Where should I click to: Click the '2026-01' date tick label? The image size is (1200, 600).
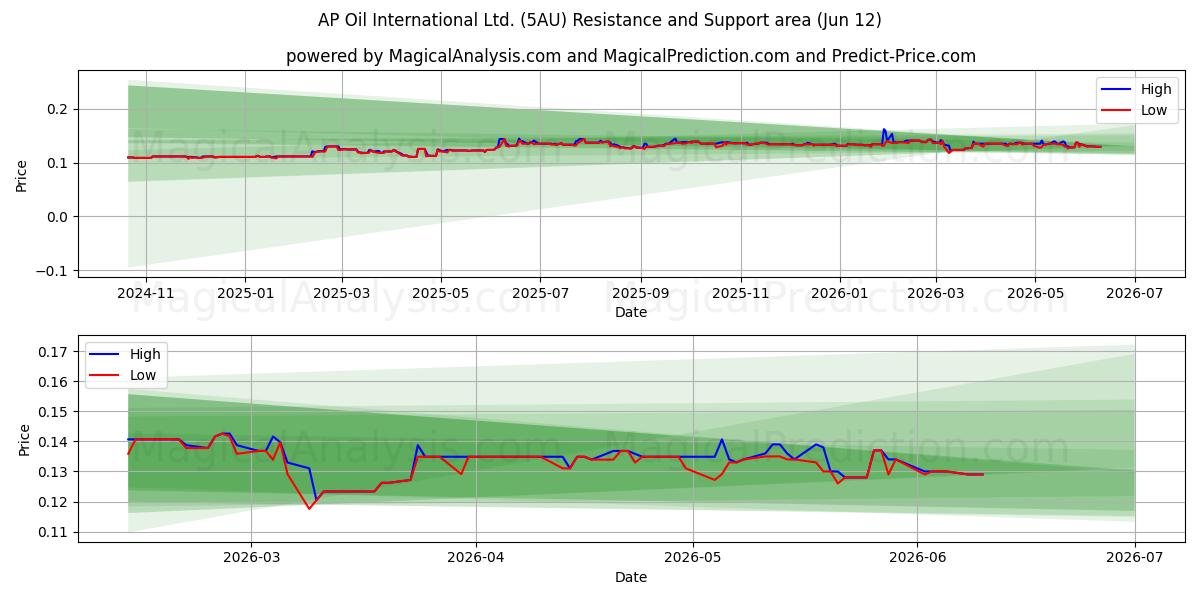tap(839, 293)
